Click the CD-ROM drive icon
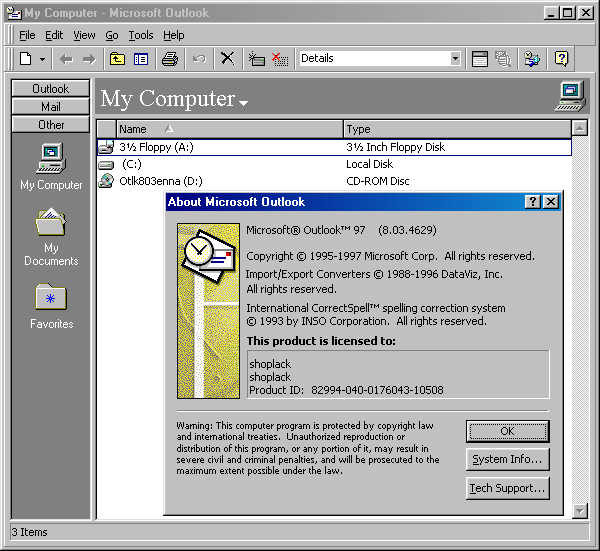 [106, 181]
